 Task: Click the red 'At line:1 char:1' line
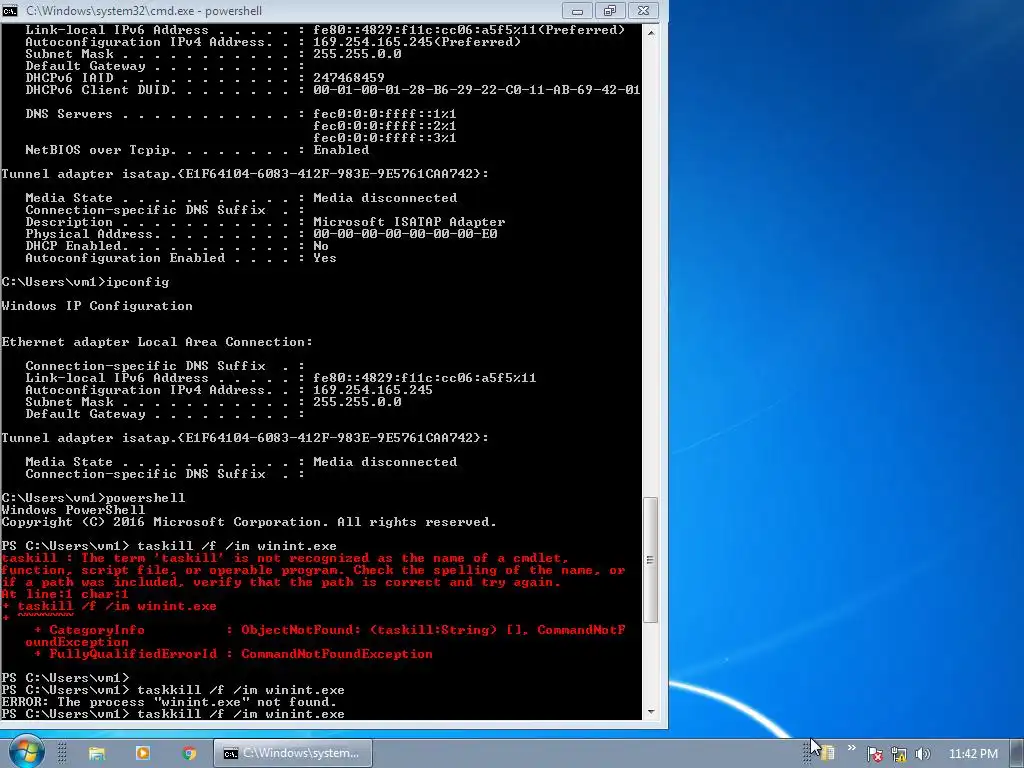click(65, 594)
